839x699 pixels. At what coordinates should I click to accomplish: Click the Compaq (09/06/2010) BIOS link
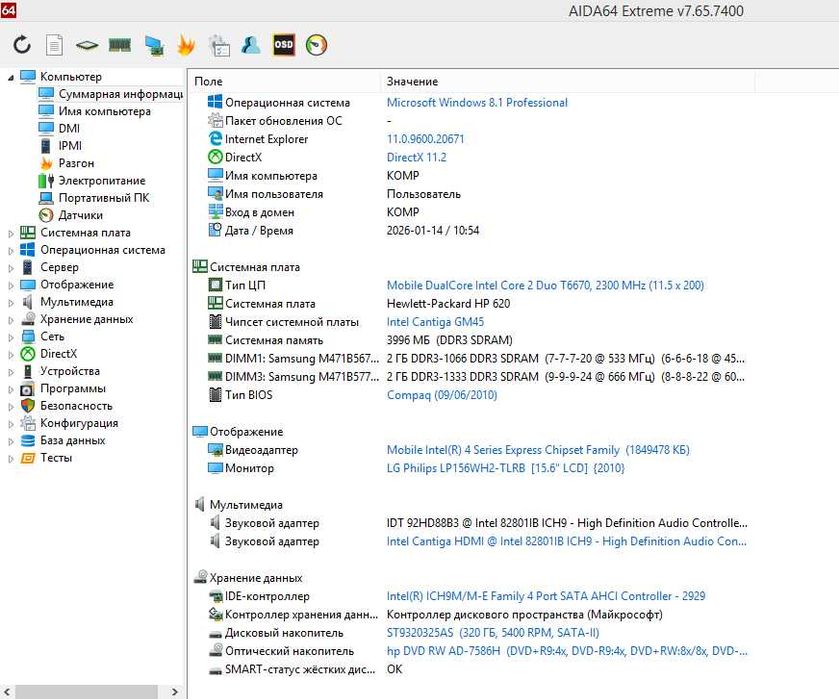[442, 395]
